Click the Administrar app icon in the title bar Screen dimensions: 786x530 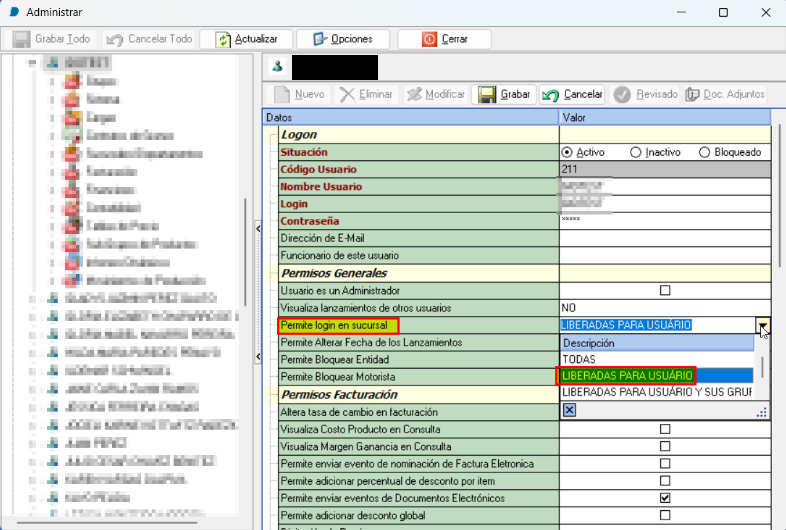click(x=15, y=12)
